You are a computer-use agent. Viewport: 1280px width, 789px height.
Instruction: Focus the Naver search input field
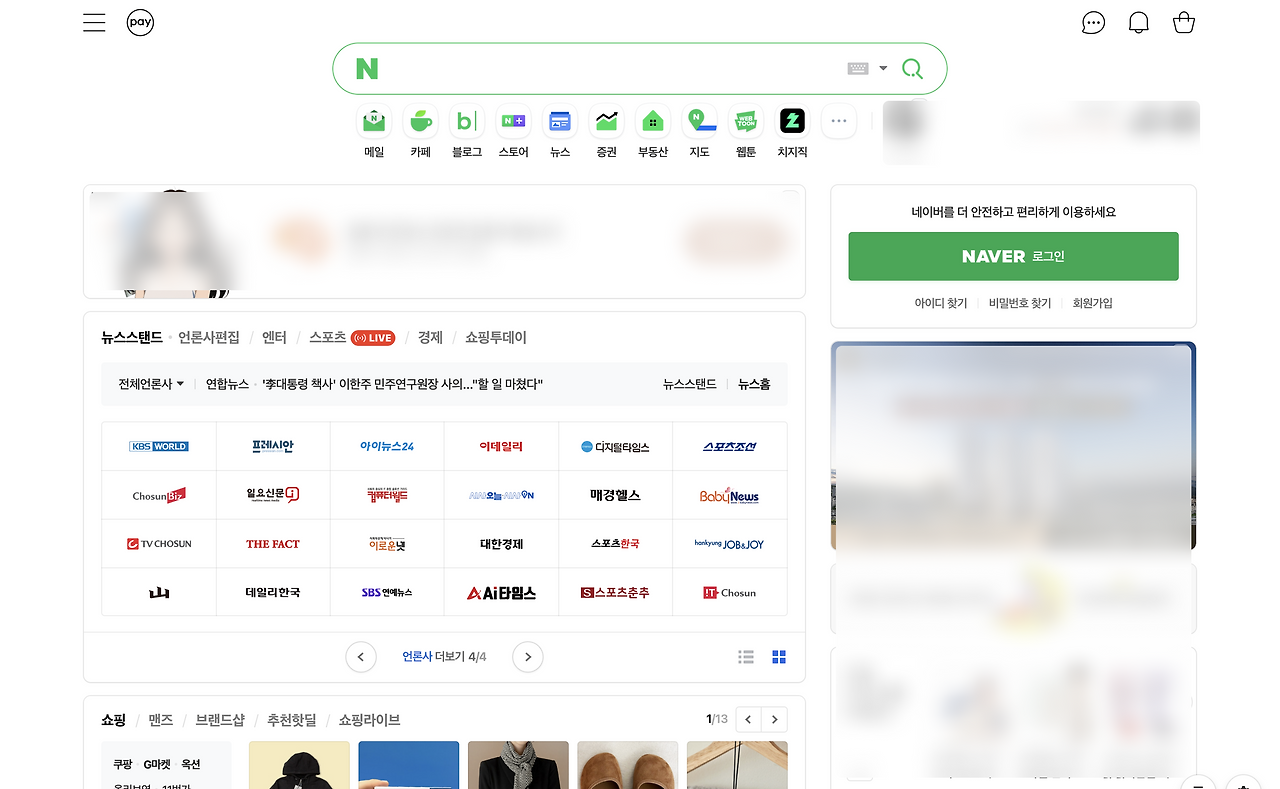tap(612, 69)
